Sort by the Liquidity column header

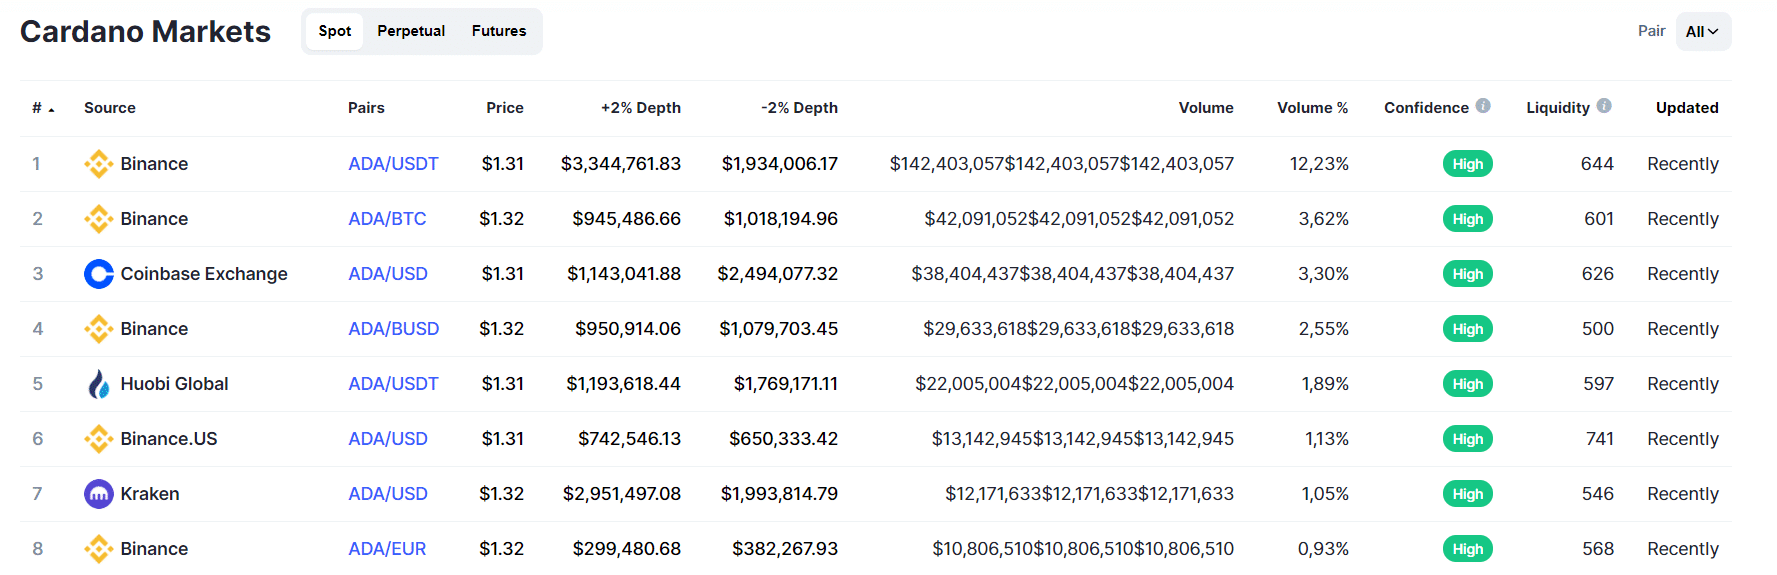1558,108
